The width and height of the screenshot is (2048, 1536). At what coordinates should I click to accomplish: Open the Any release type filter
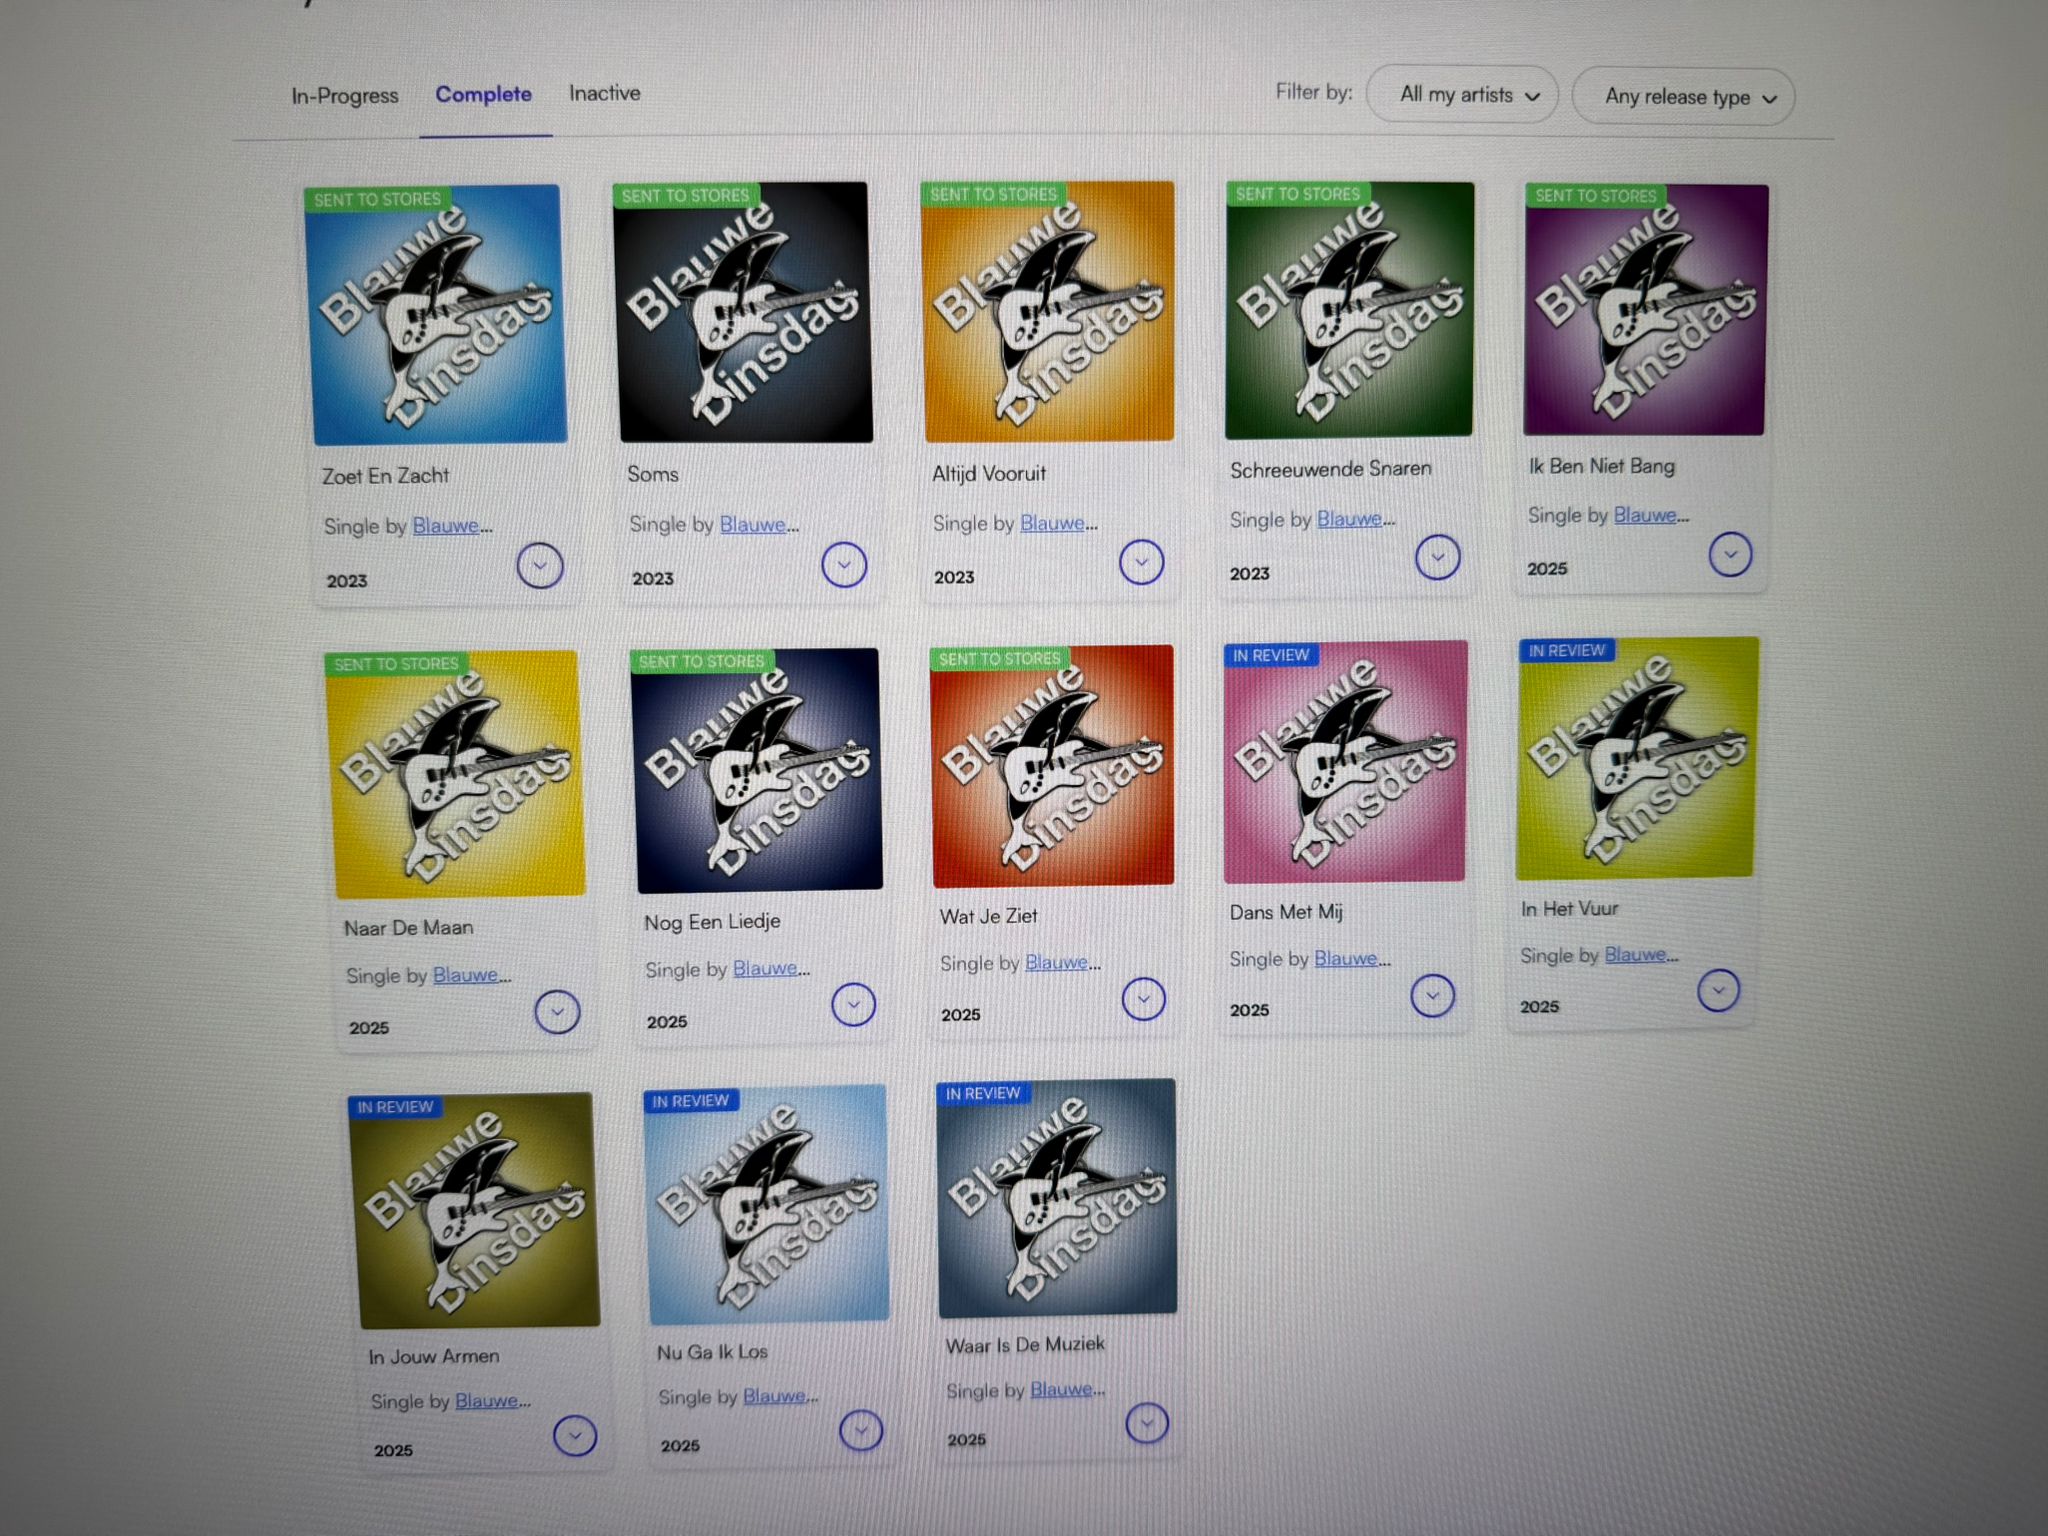[1684, 97]
